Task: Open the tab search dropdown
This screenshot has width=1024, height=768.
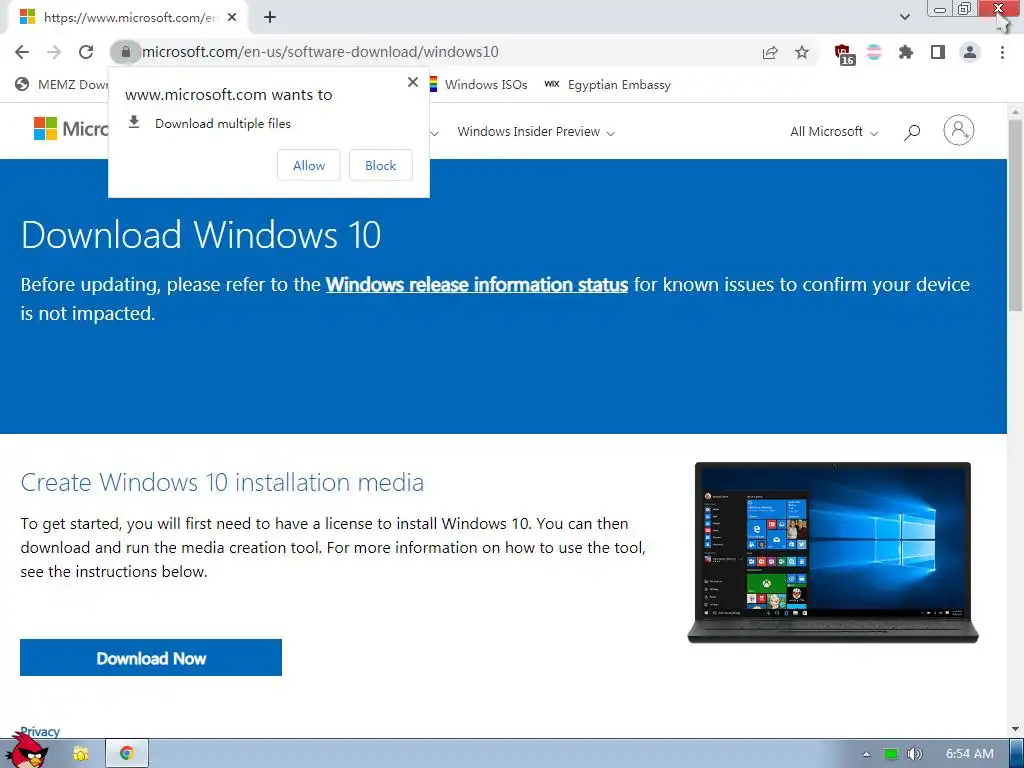Action: tap(904, 17)
